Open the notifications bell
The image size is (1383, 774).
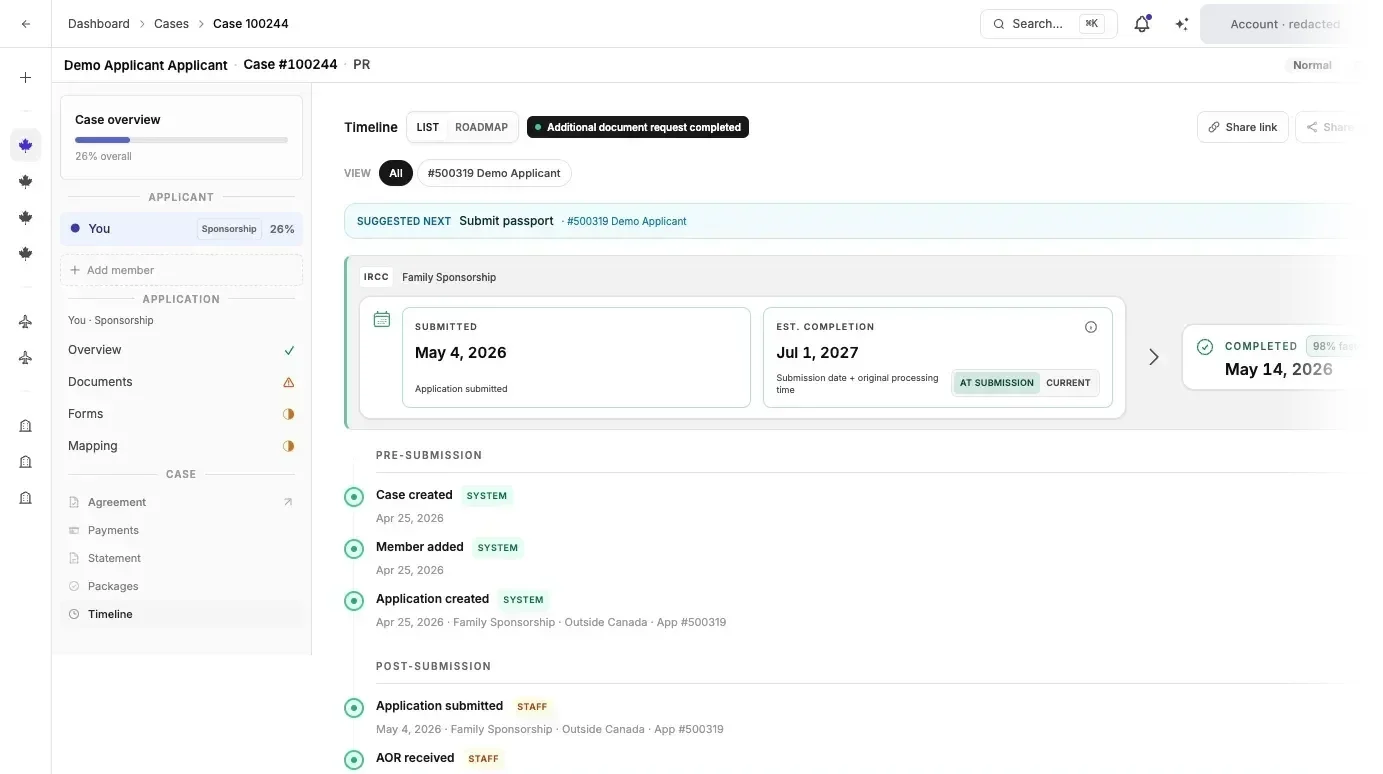(x=1142, y=24)
